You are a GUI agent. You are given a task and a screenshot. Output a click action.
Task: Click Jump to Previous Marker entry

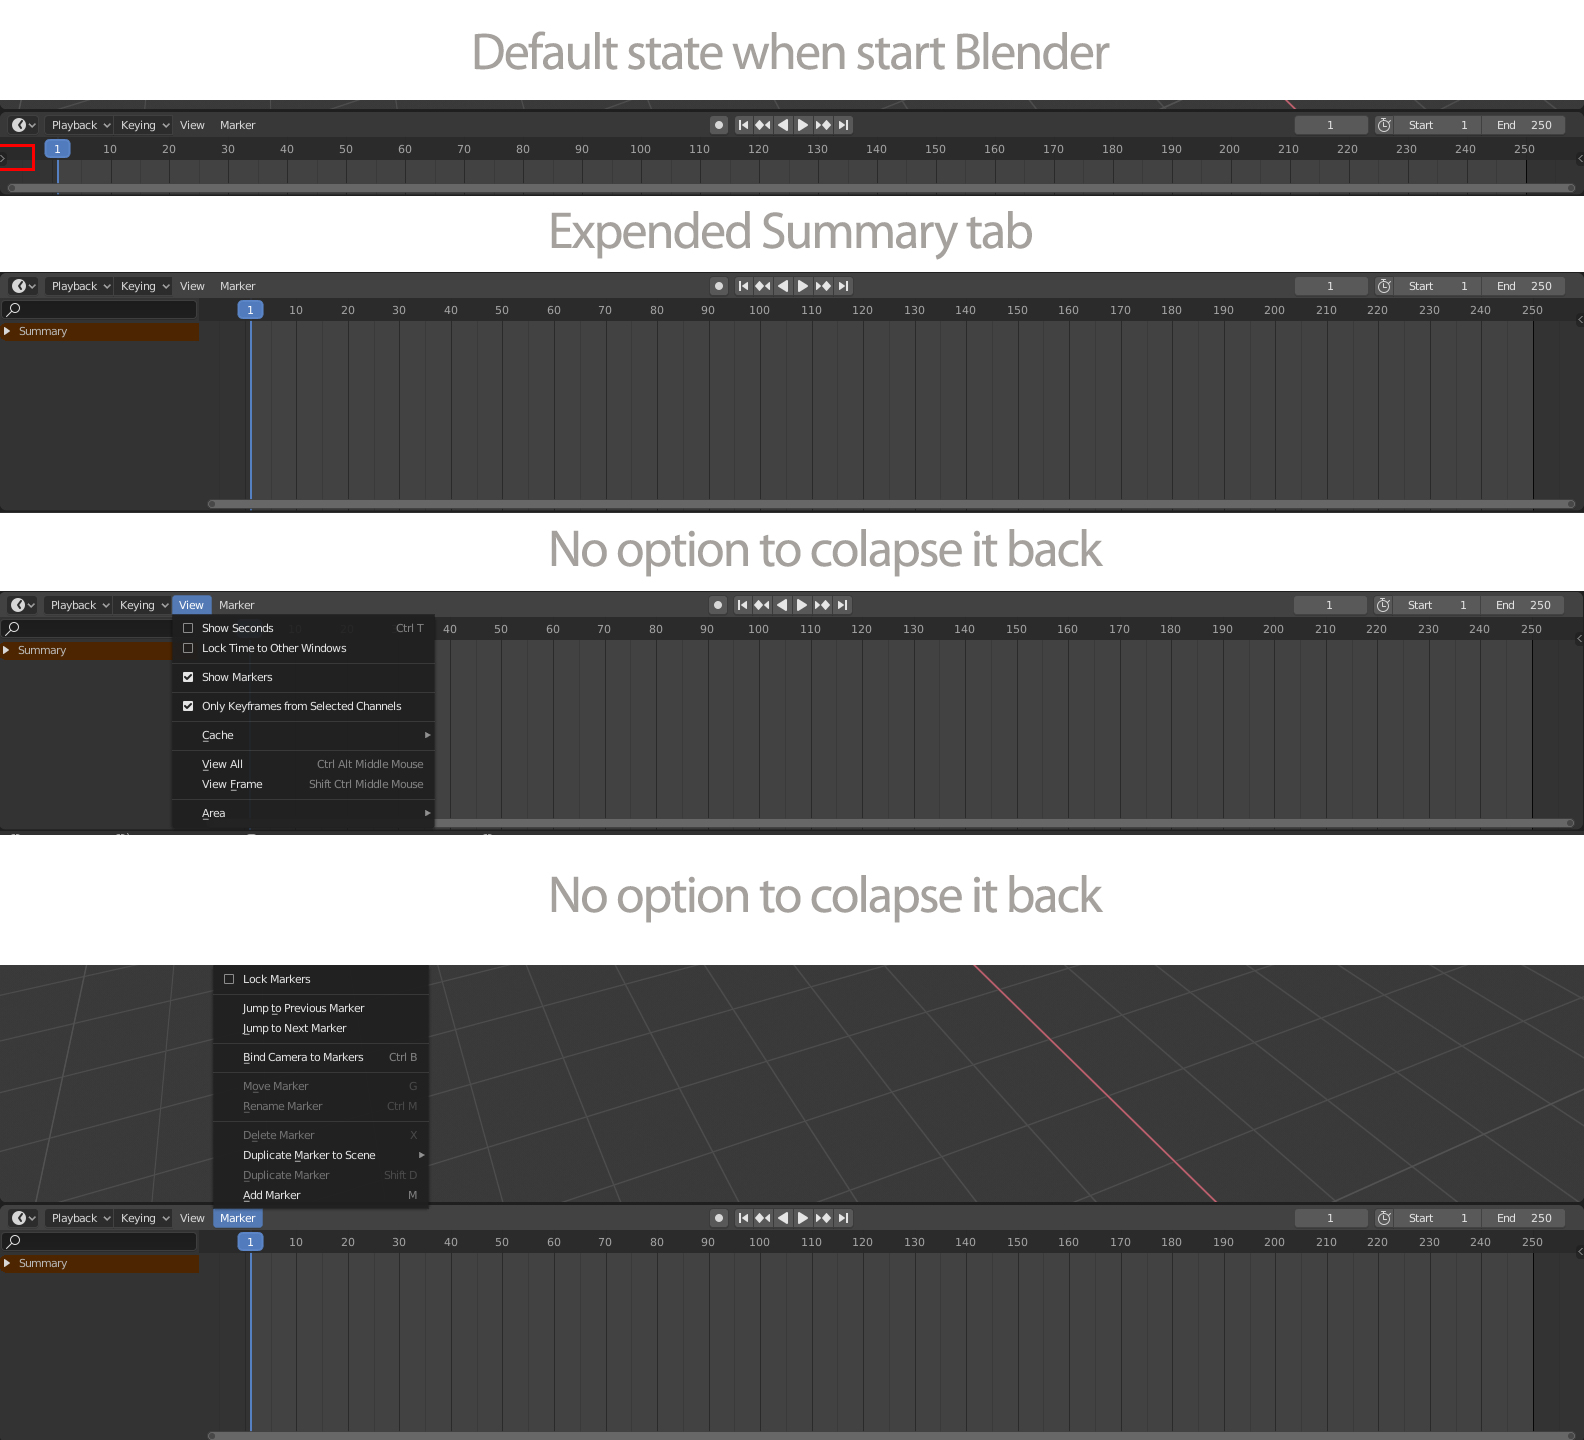(x=321, y=1008)
